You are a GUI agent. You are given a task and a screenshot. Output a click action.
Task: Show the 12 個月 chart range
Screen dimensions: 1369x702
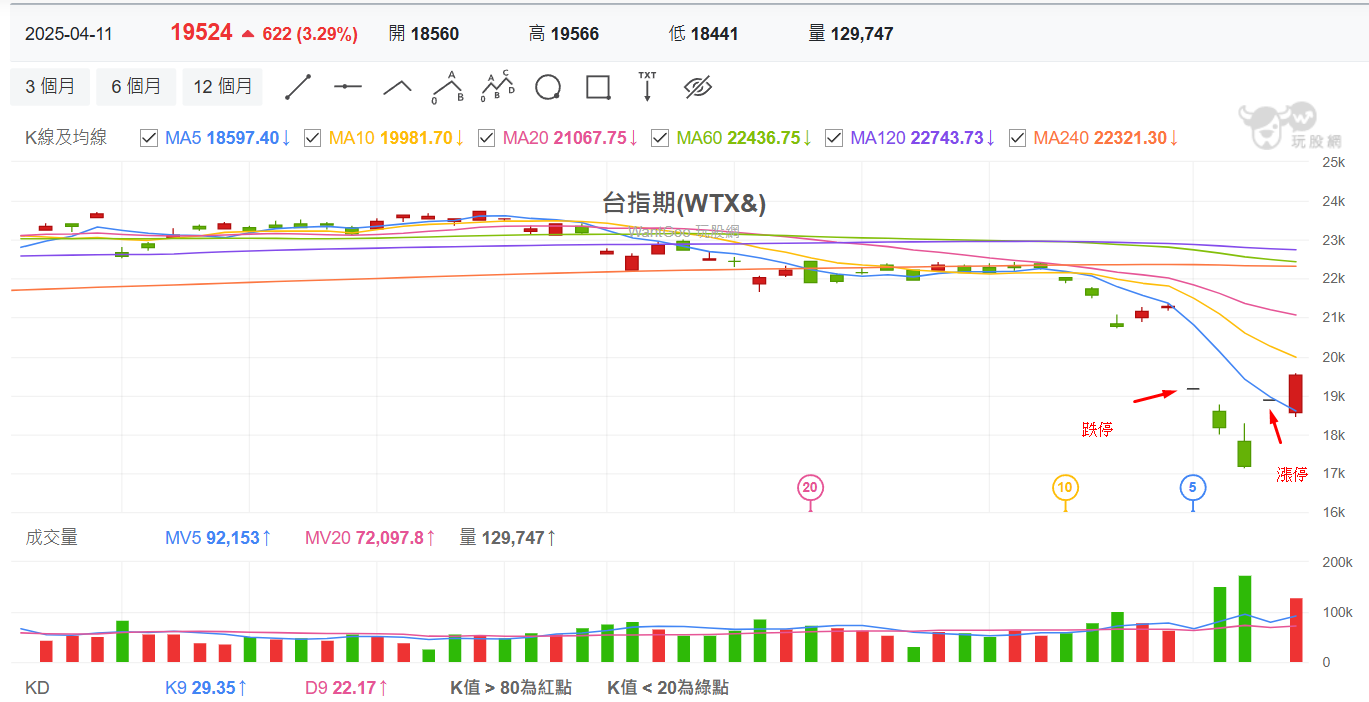[222, 87]
